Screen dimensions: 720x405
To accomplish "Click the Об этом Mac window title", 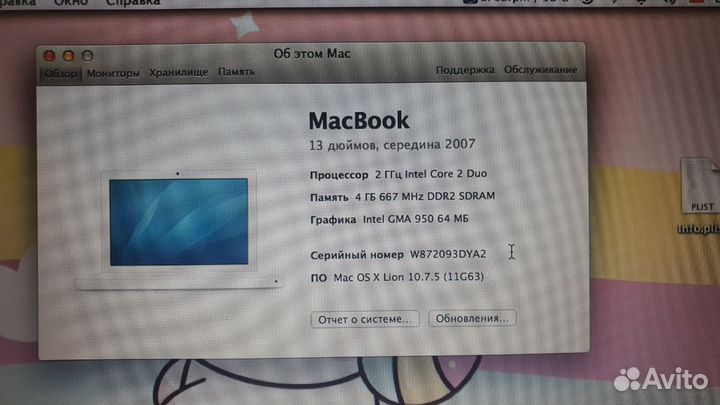I will (x=312, y=54).
